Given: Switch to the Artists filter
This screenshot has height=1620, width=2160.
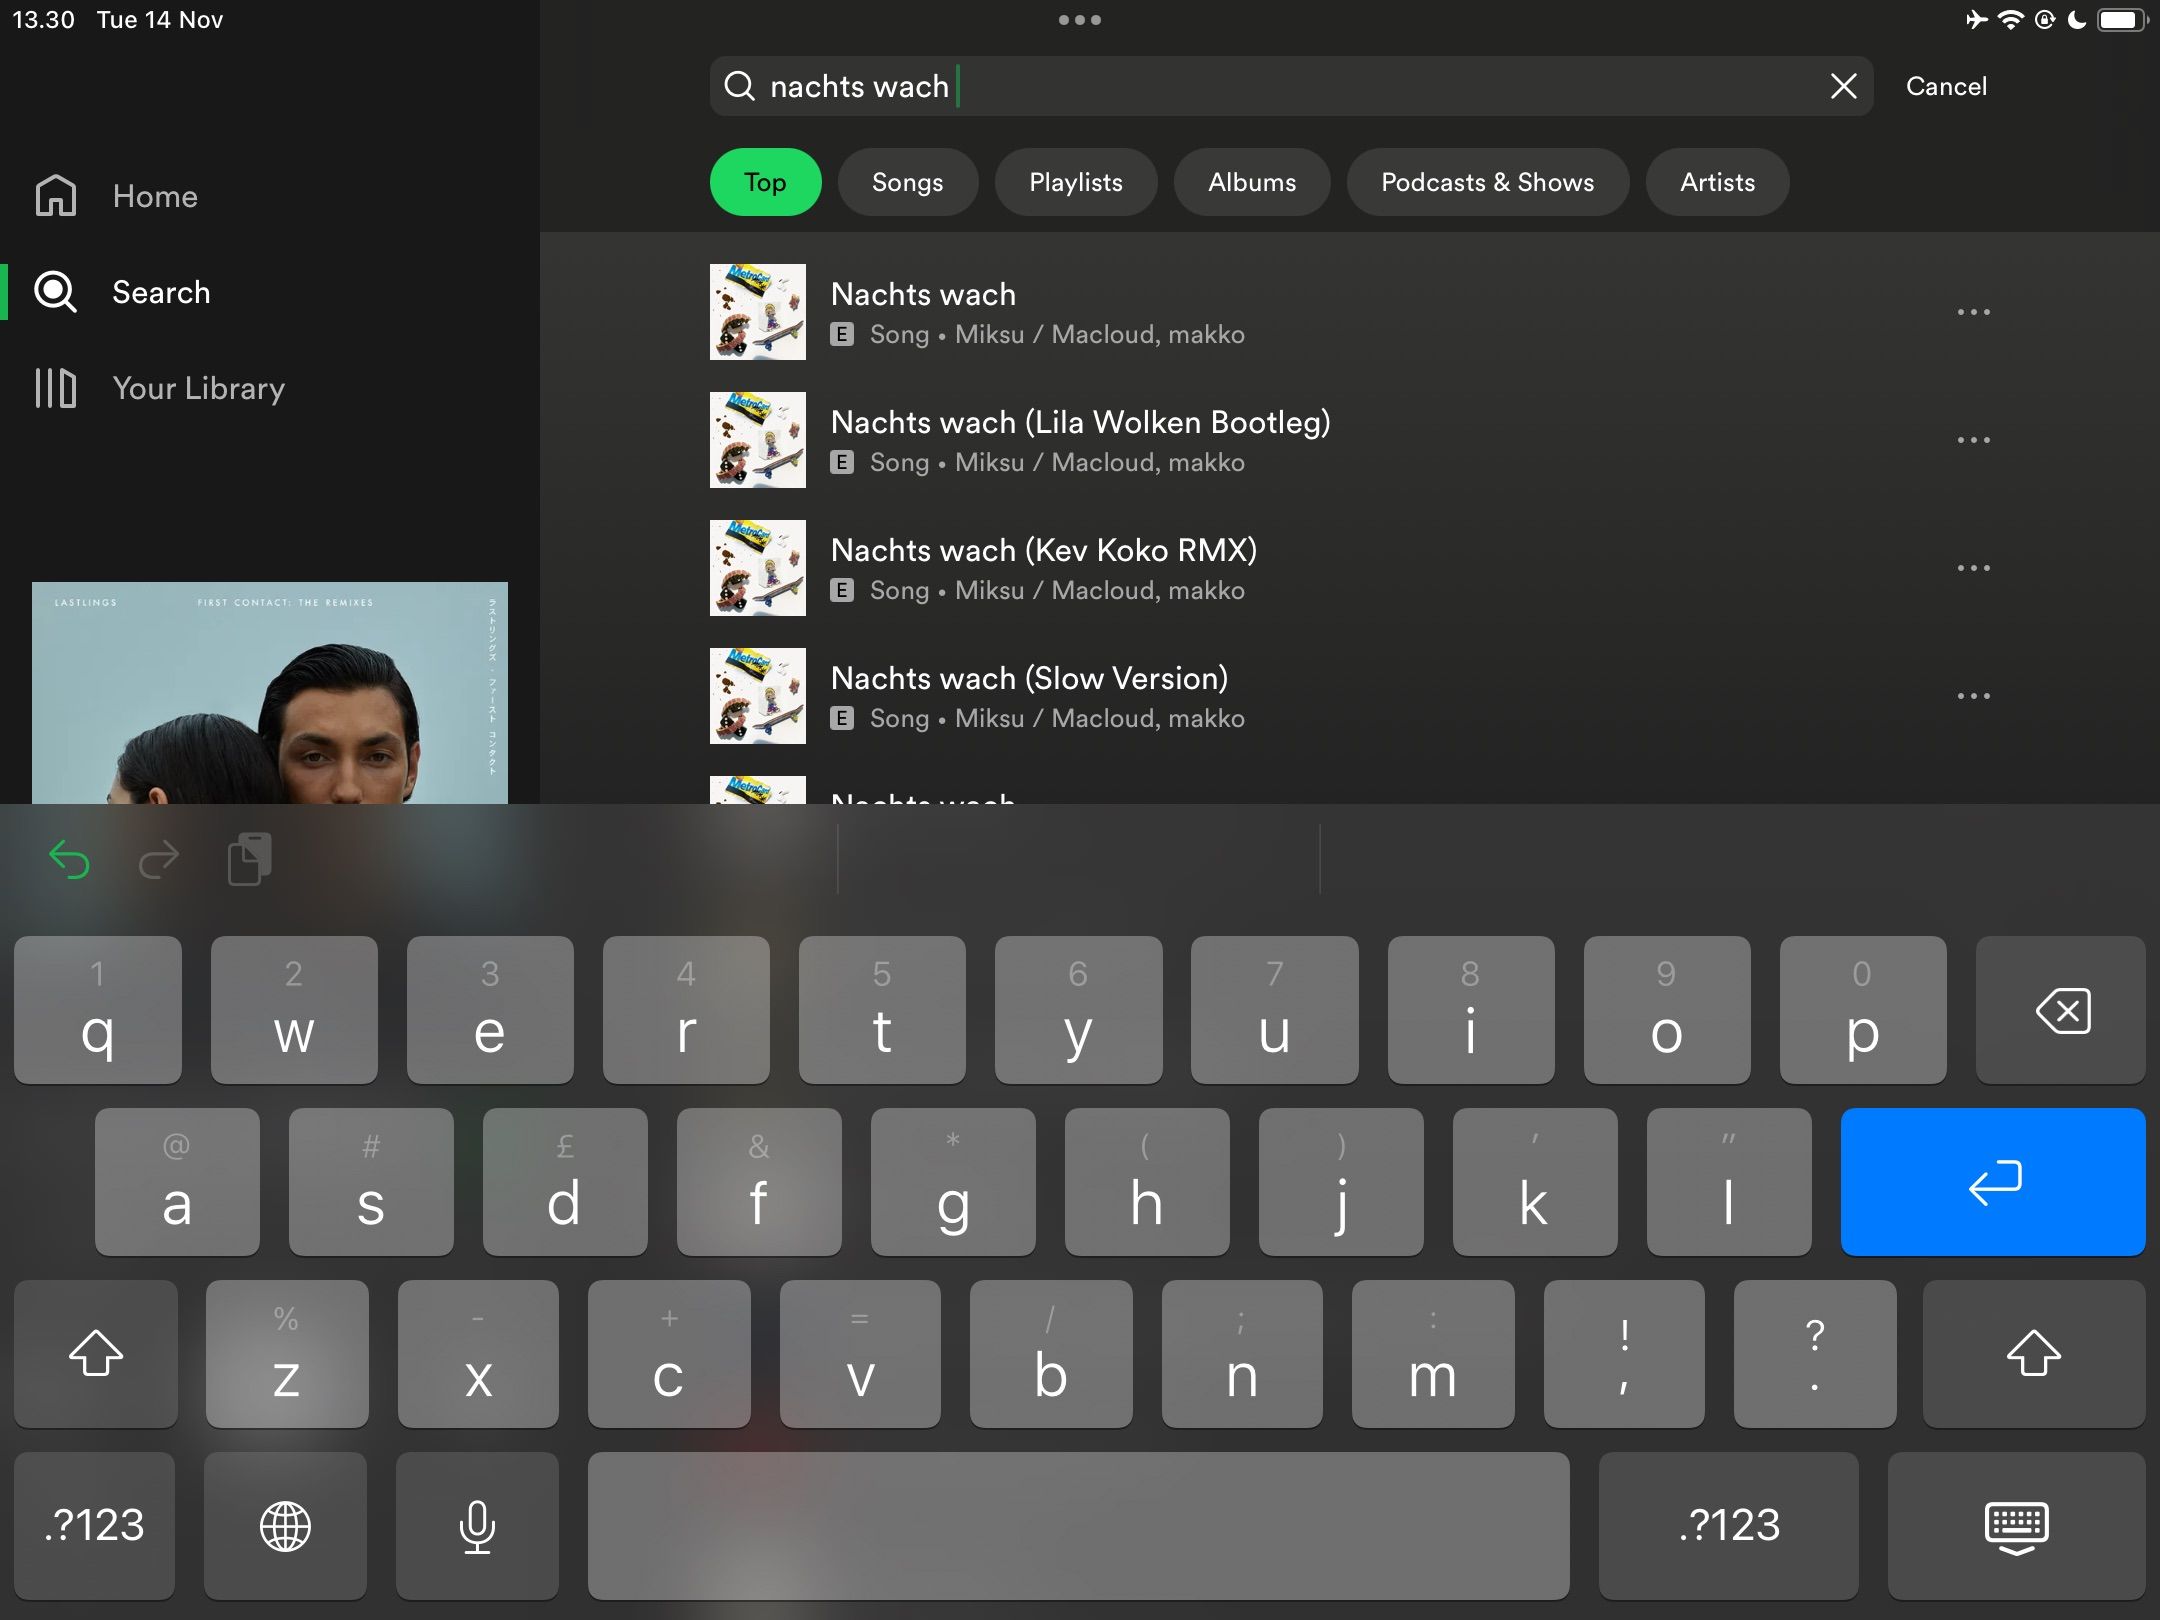Looking at the screenshot, I should pos(1716,182).
